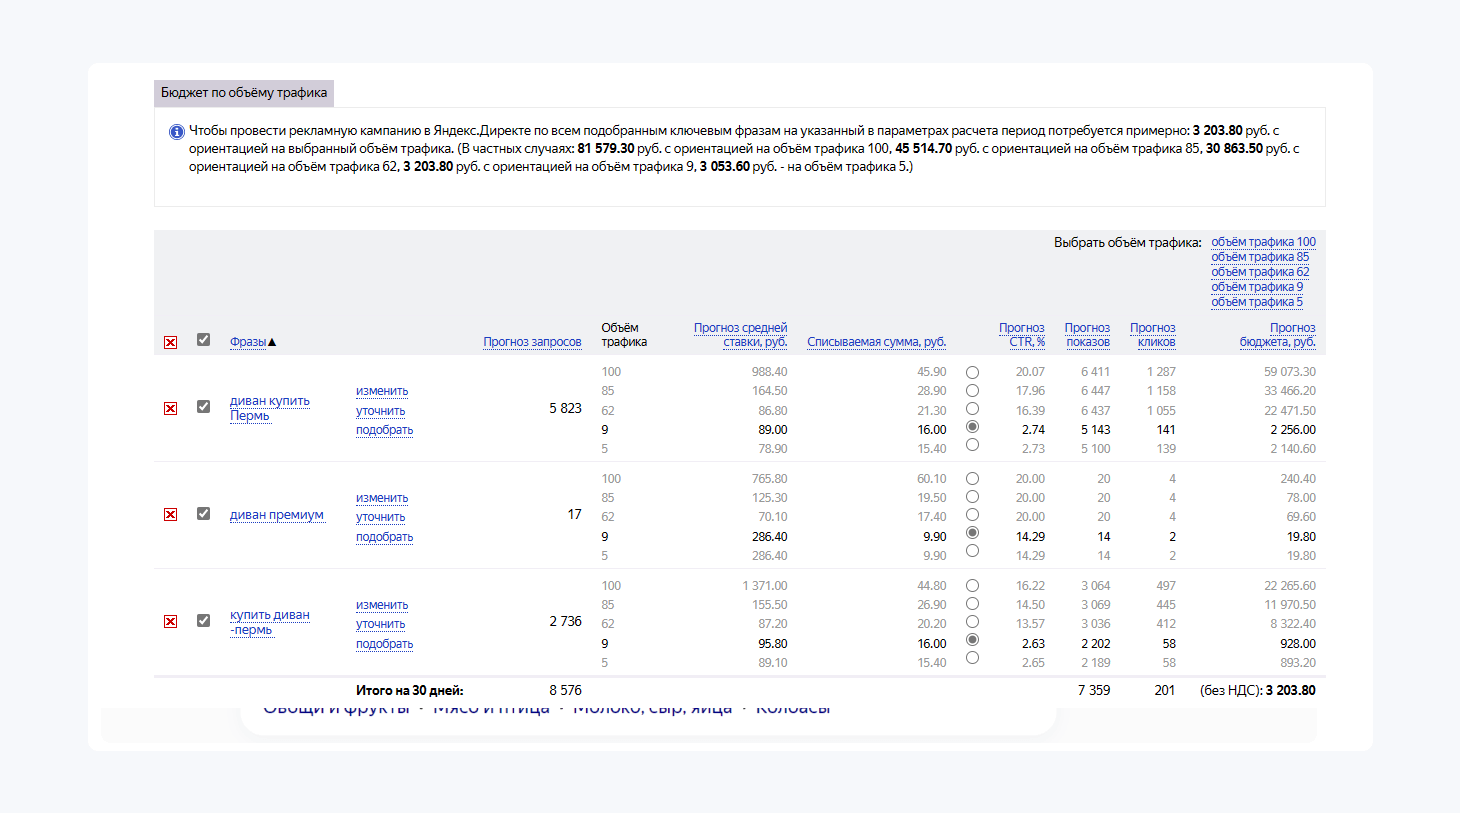The height and width of the screenshot is (813, 1460).
Task: Click the info icon beside budget description
Action: click(177, 132)
